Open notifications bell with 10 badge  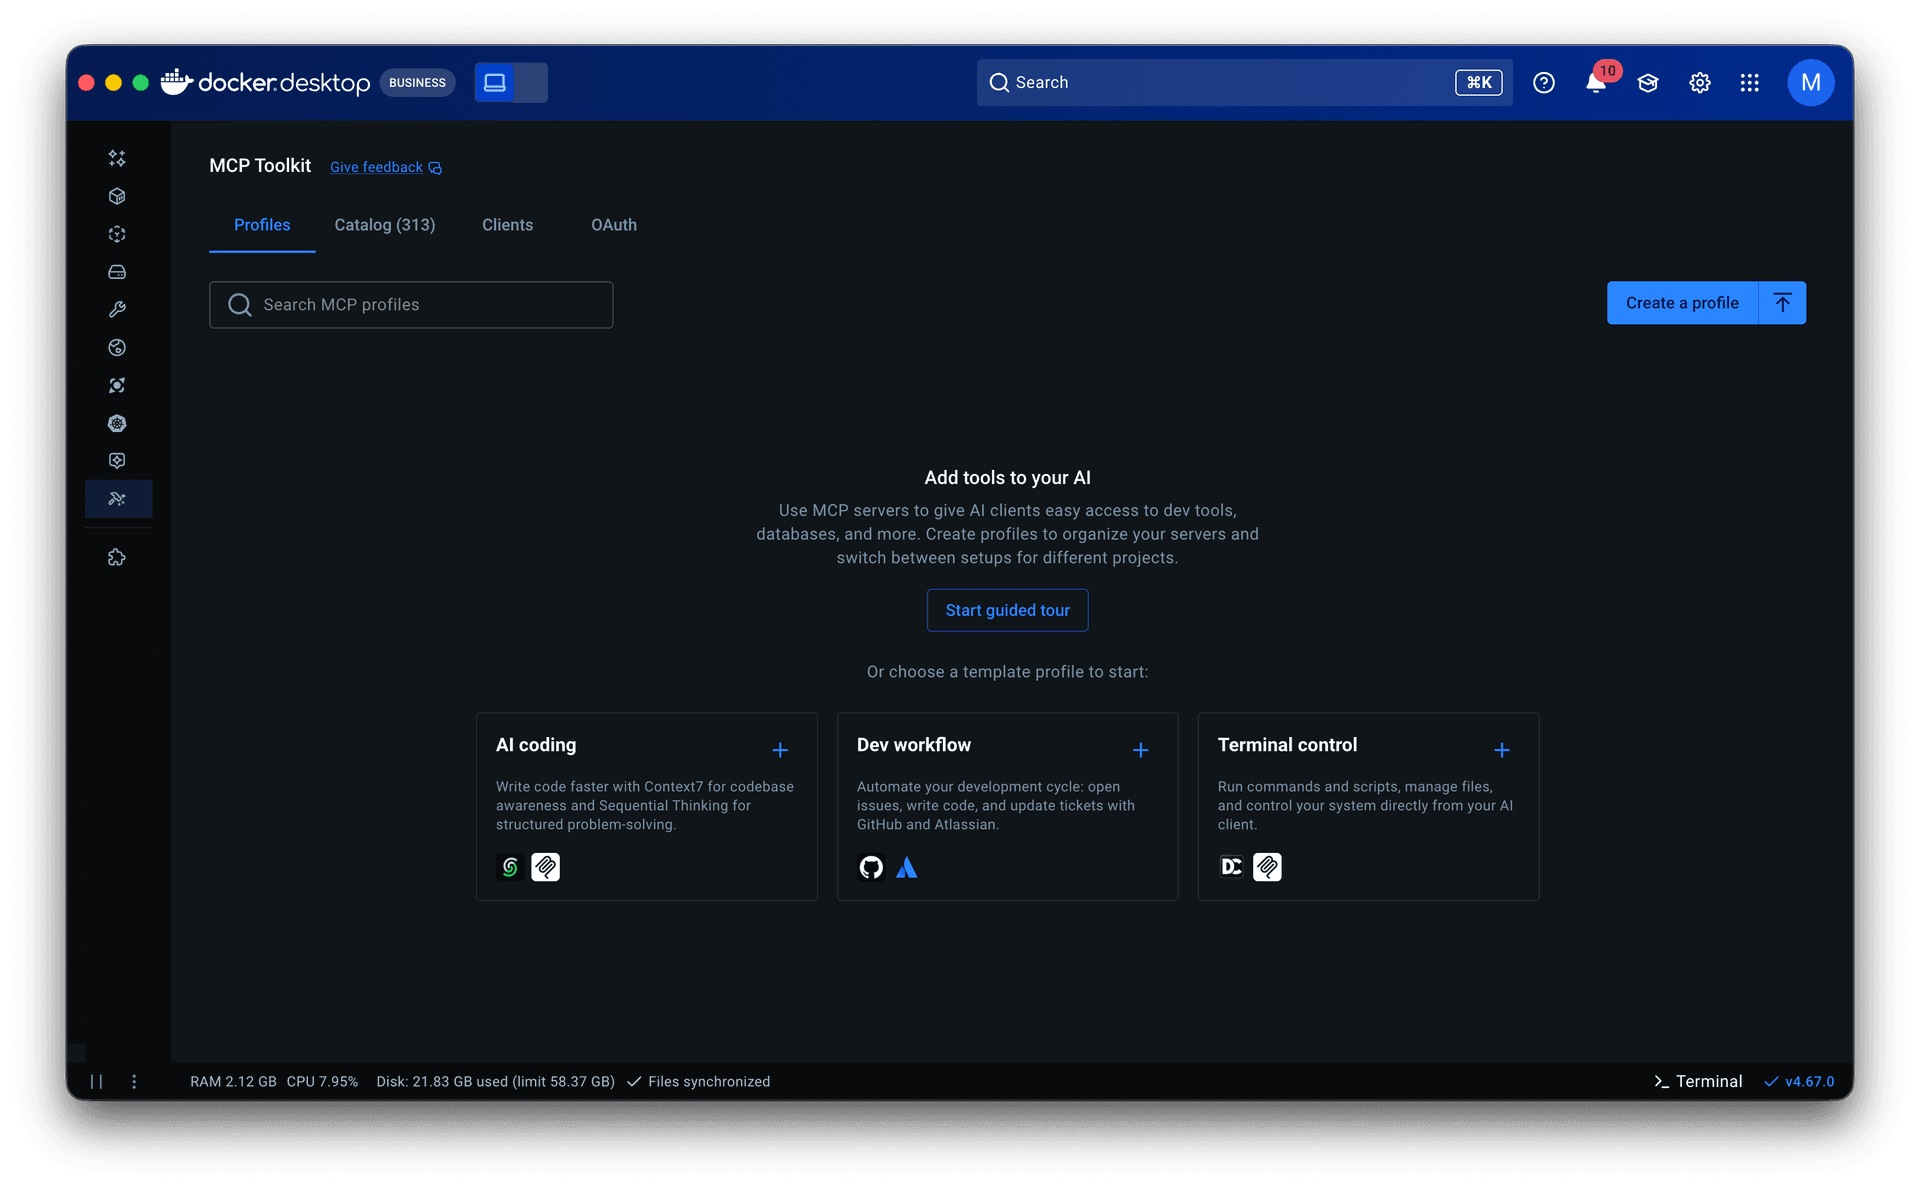coord(1596,83)
